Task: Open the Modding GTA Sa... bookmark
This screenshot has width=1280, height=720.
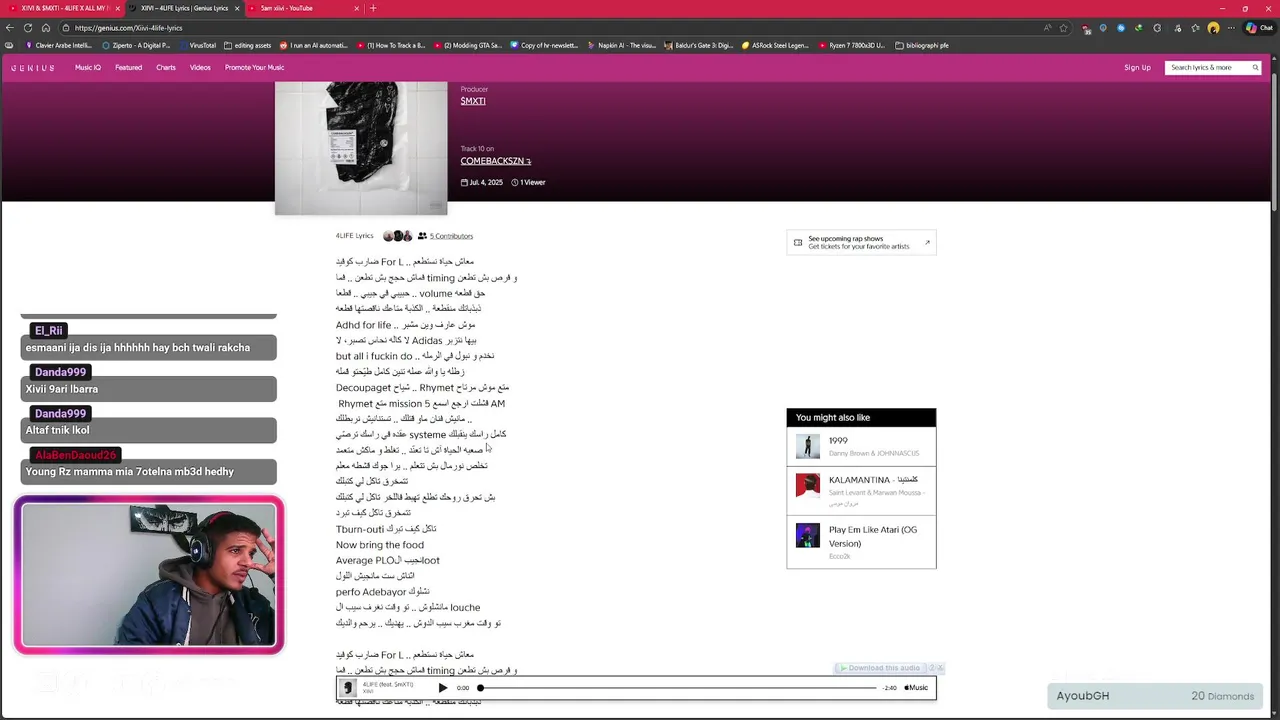Action: tap(468, 45)
